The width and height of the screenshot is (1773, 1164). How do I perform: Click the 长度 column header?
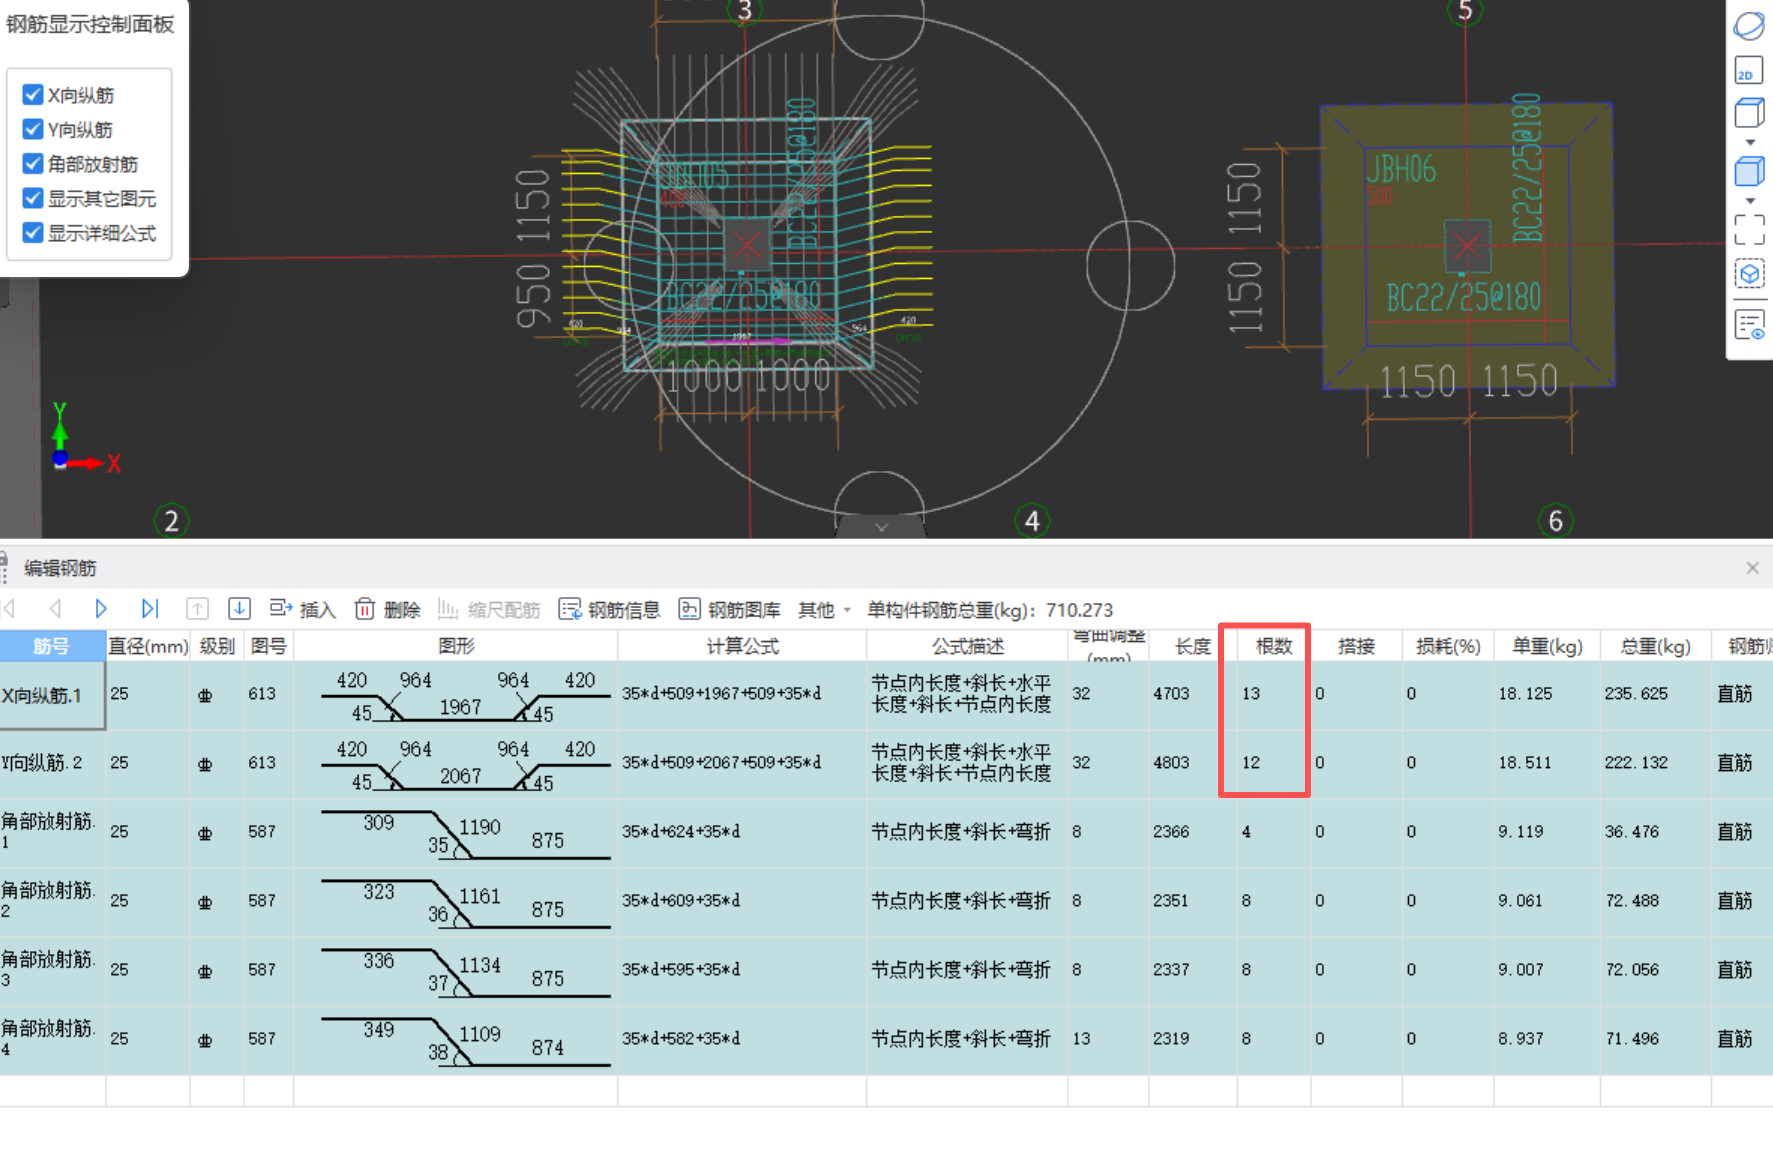coord(1193,646)
